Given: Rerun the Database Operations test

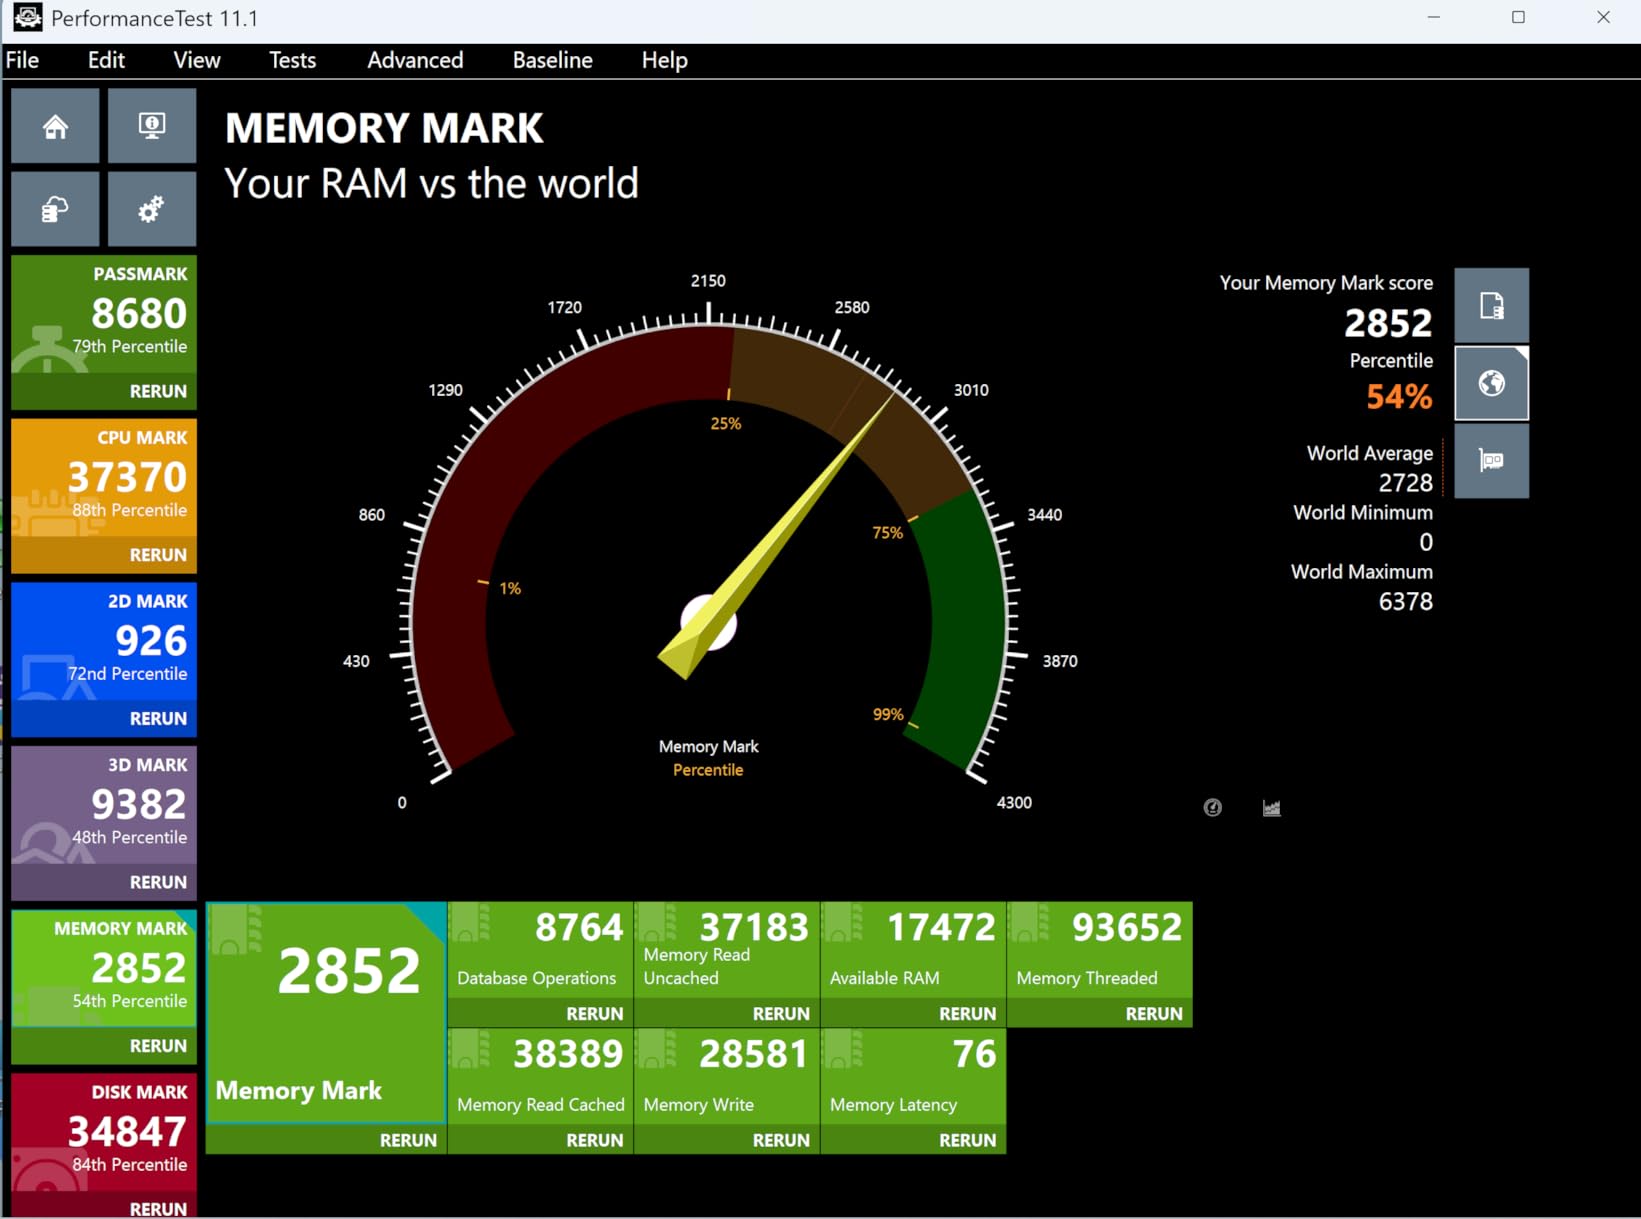Looking at the screenshot, I should pos(594,1014).
